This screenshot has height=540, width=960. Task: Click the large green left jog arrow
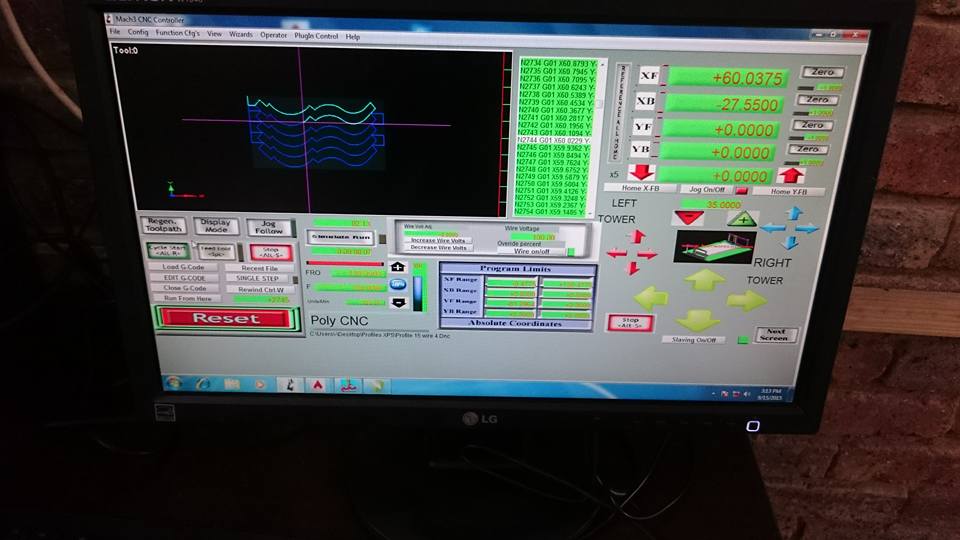click(x=651, y=298)
